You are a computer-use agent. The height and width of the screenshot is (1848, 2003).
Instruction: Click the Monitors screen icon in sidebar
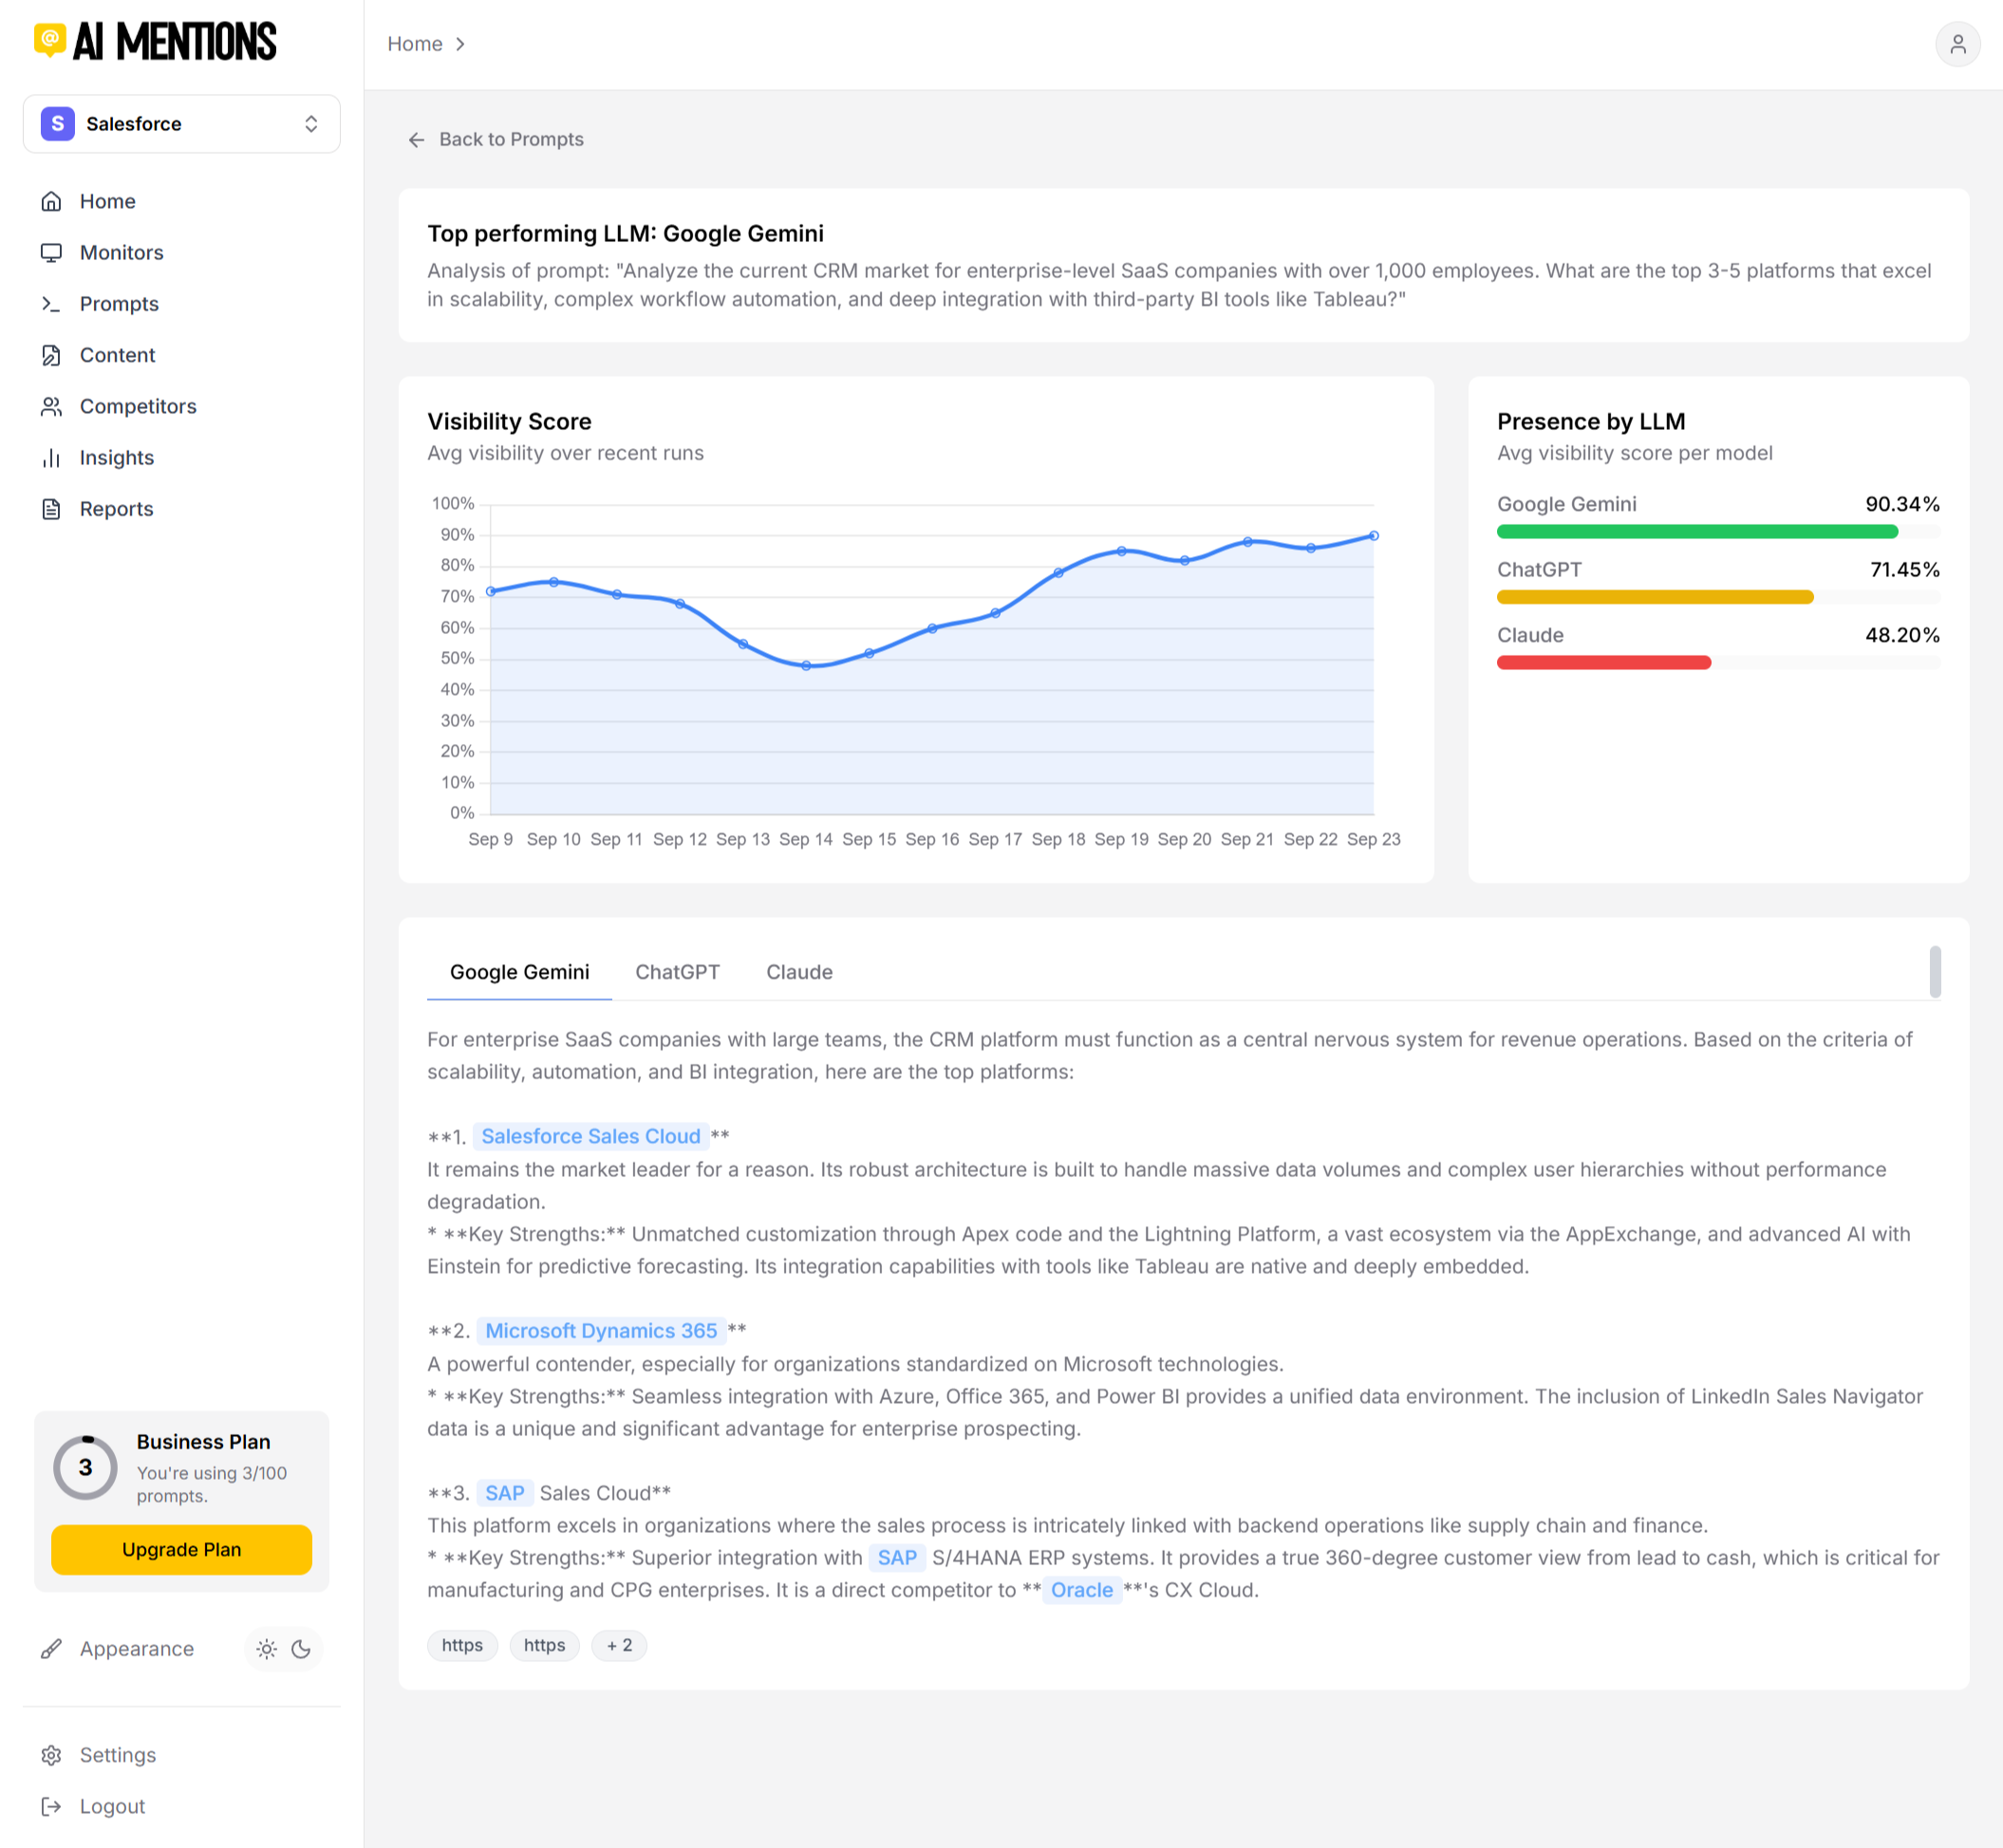(51, 252)
